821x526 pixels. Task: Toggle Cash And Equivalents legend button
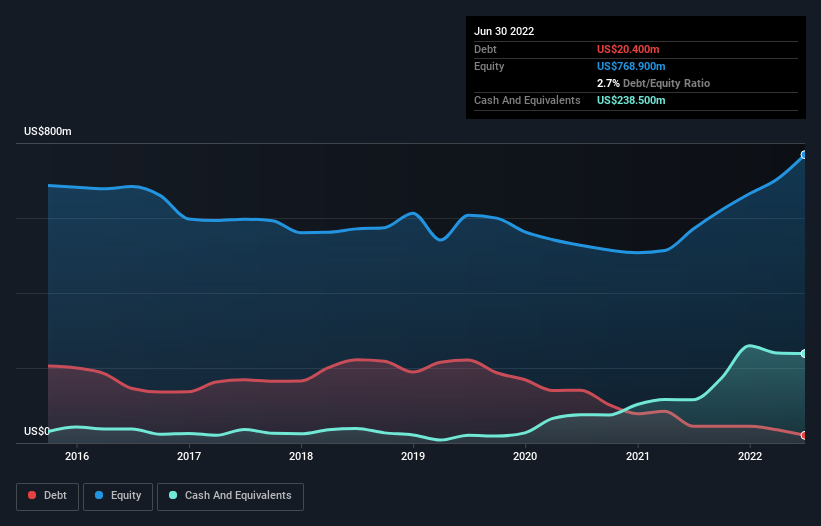click(x=230, y=496)
